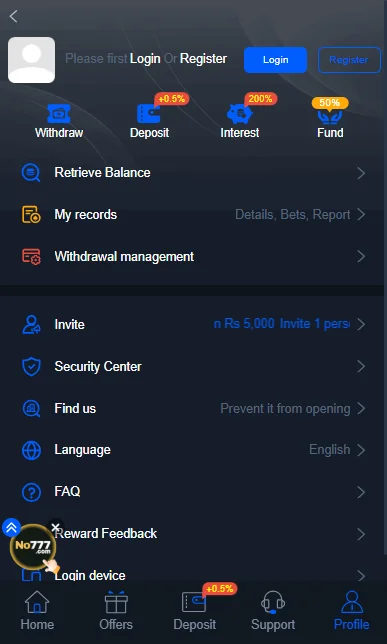Click the 'Prevent it from opening' text
Viewport: 387px width, 644px height.
click(285, 409)
